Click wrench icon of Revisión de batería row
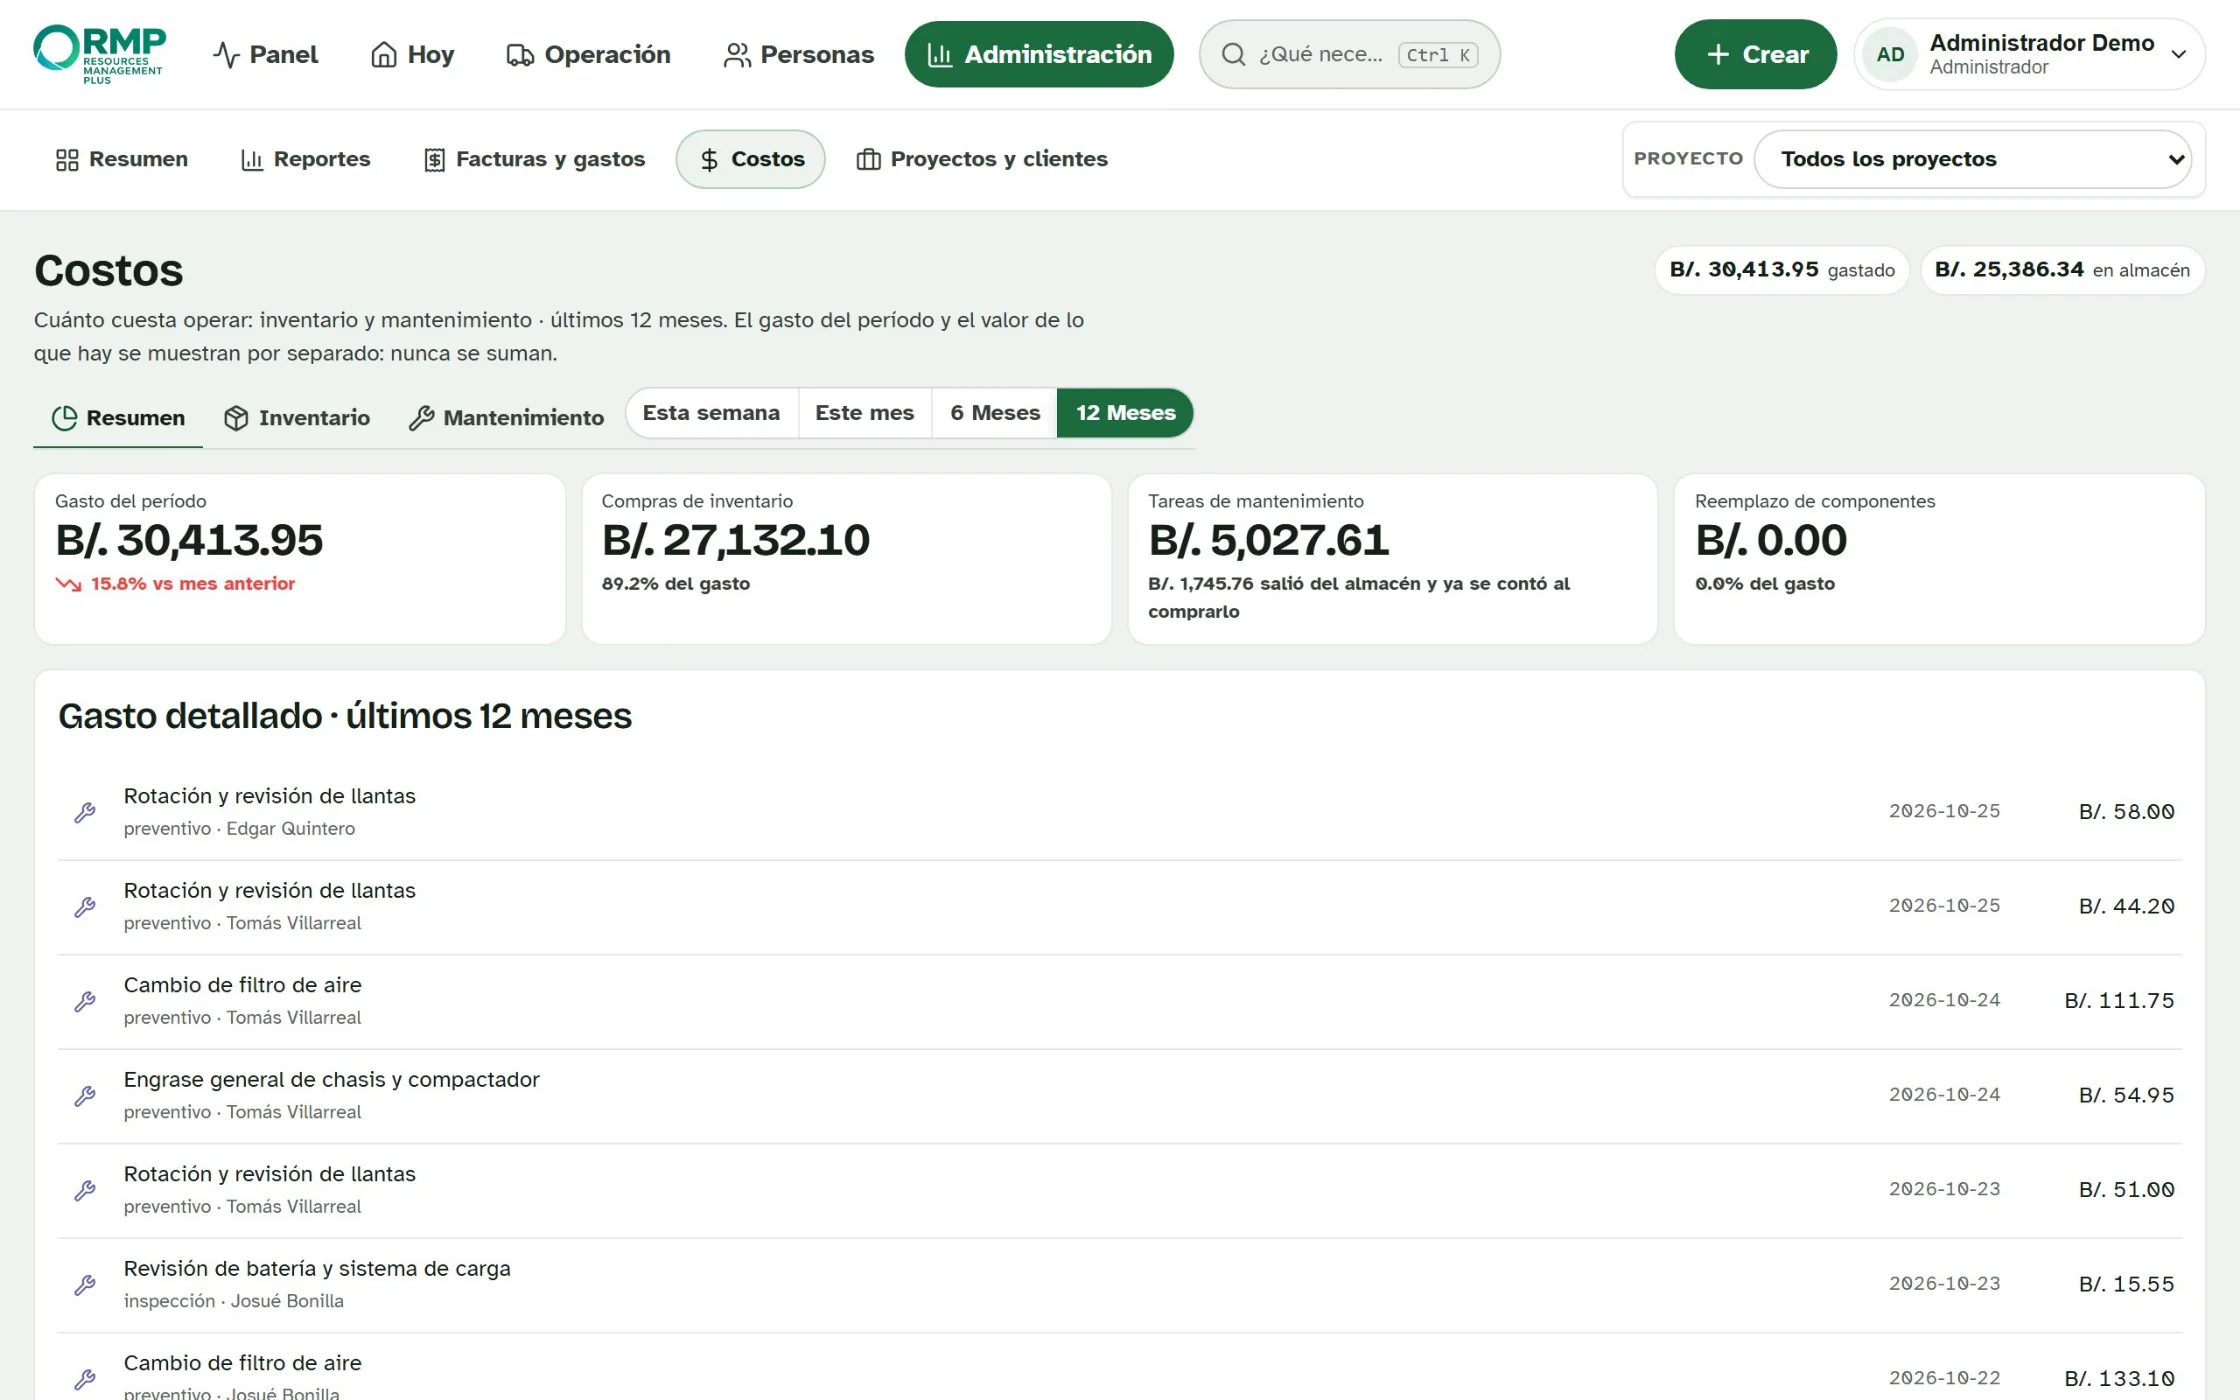 click(85, 1285)
